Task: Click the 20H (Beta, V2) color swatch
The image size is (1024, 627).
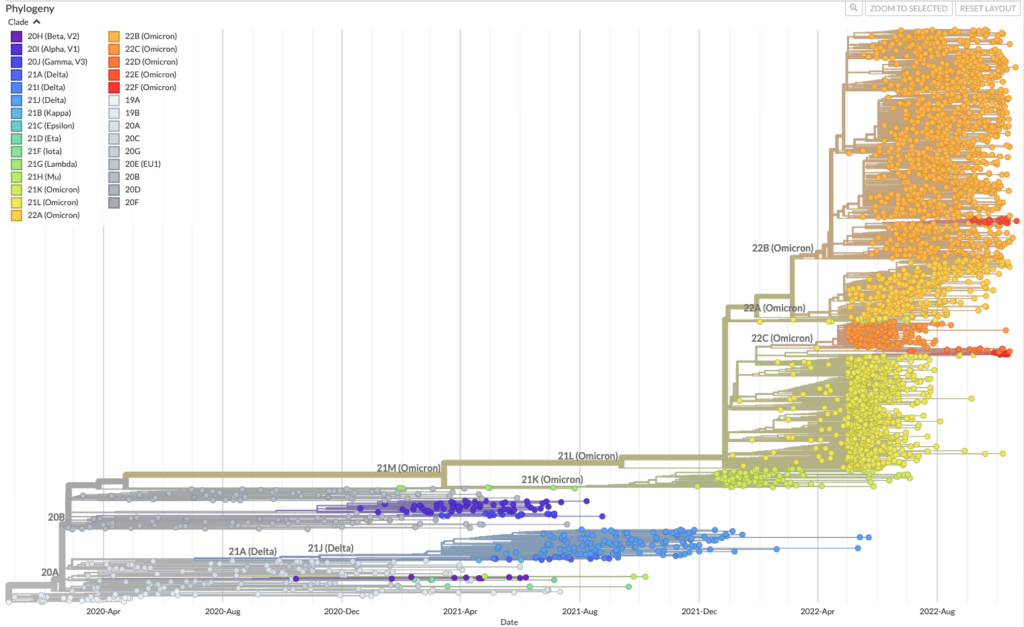Action: pyautogui.click(x=14, y=35)
